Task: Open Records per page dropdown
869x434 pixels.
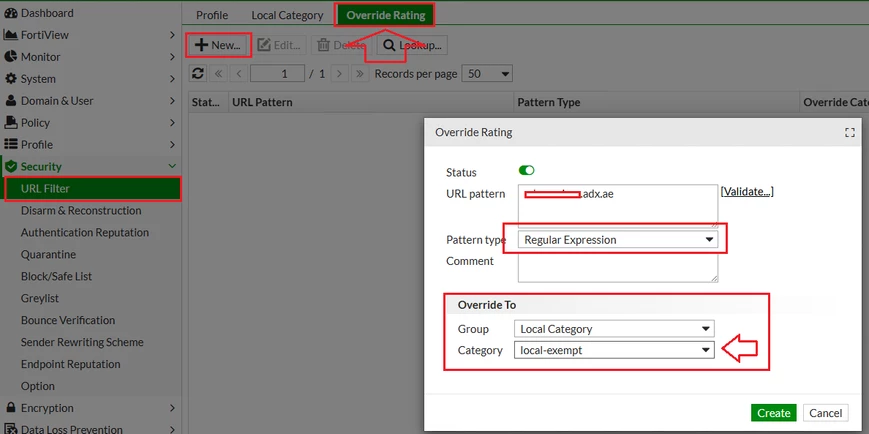Action: coord(487,74)
